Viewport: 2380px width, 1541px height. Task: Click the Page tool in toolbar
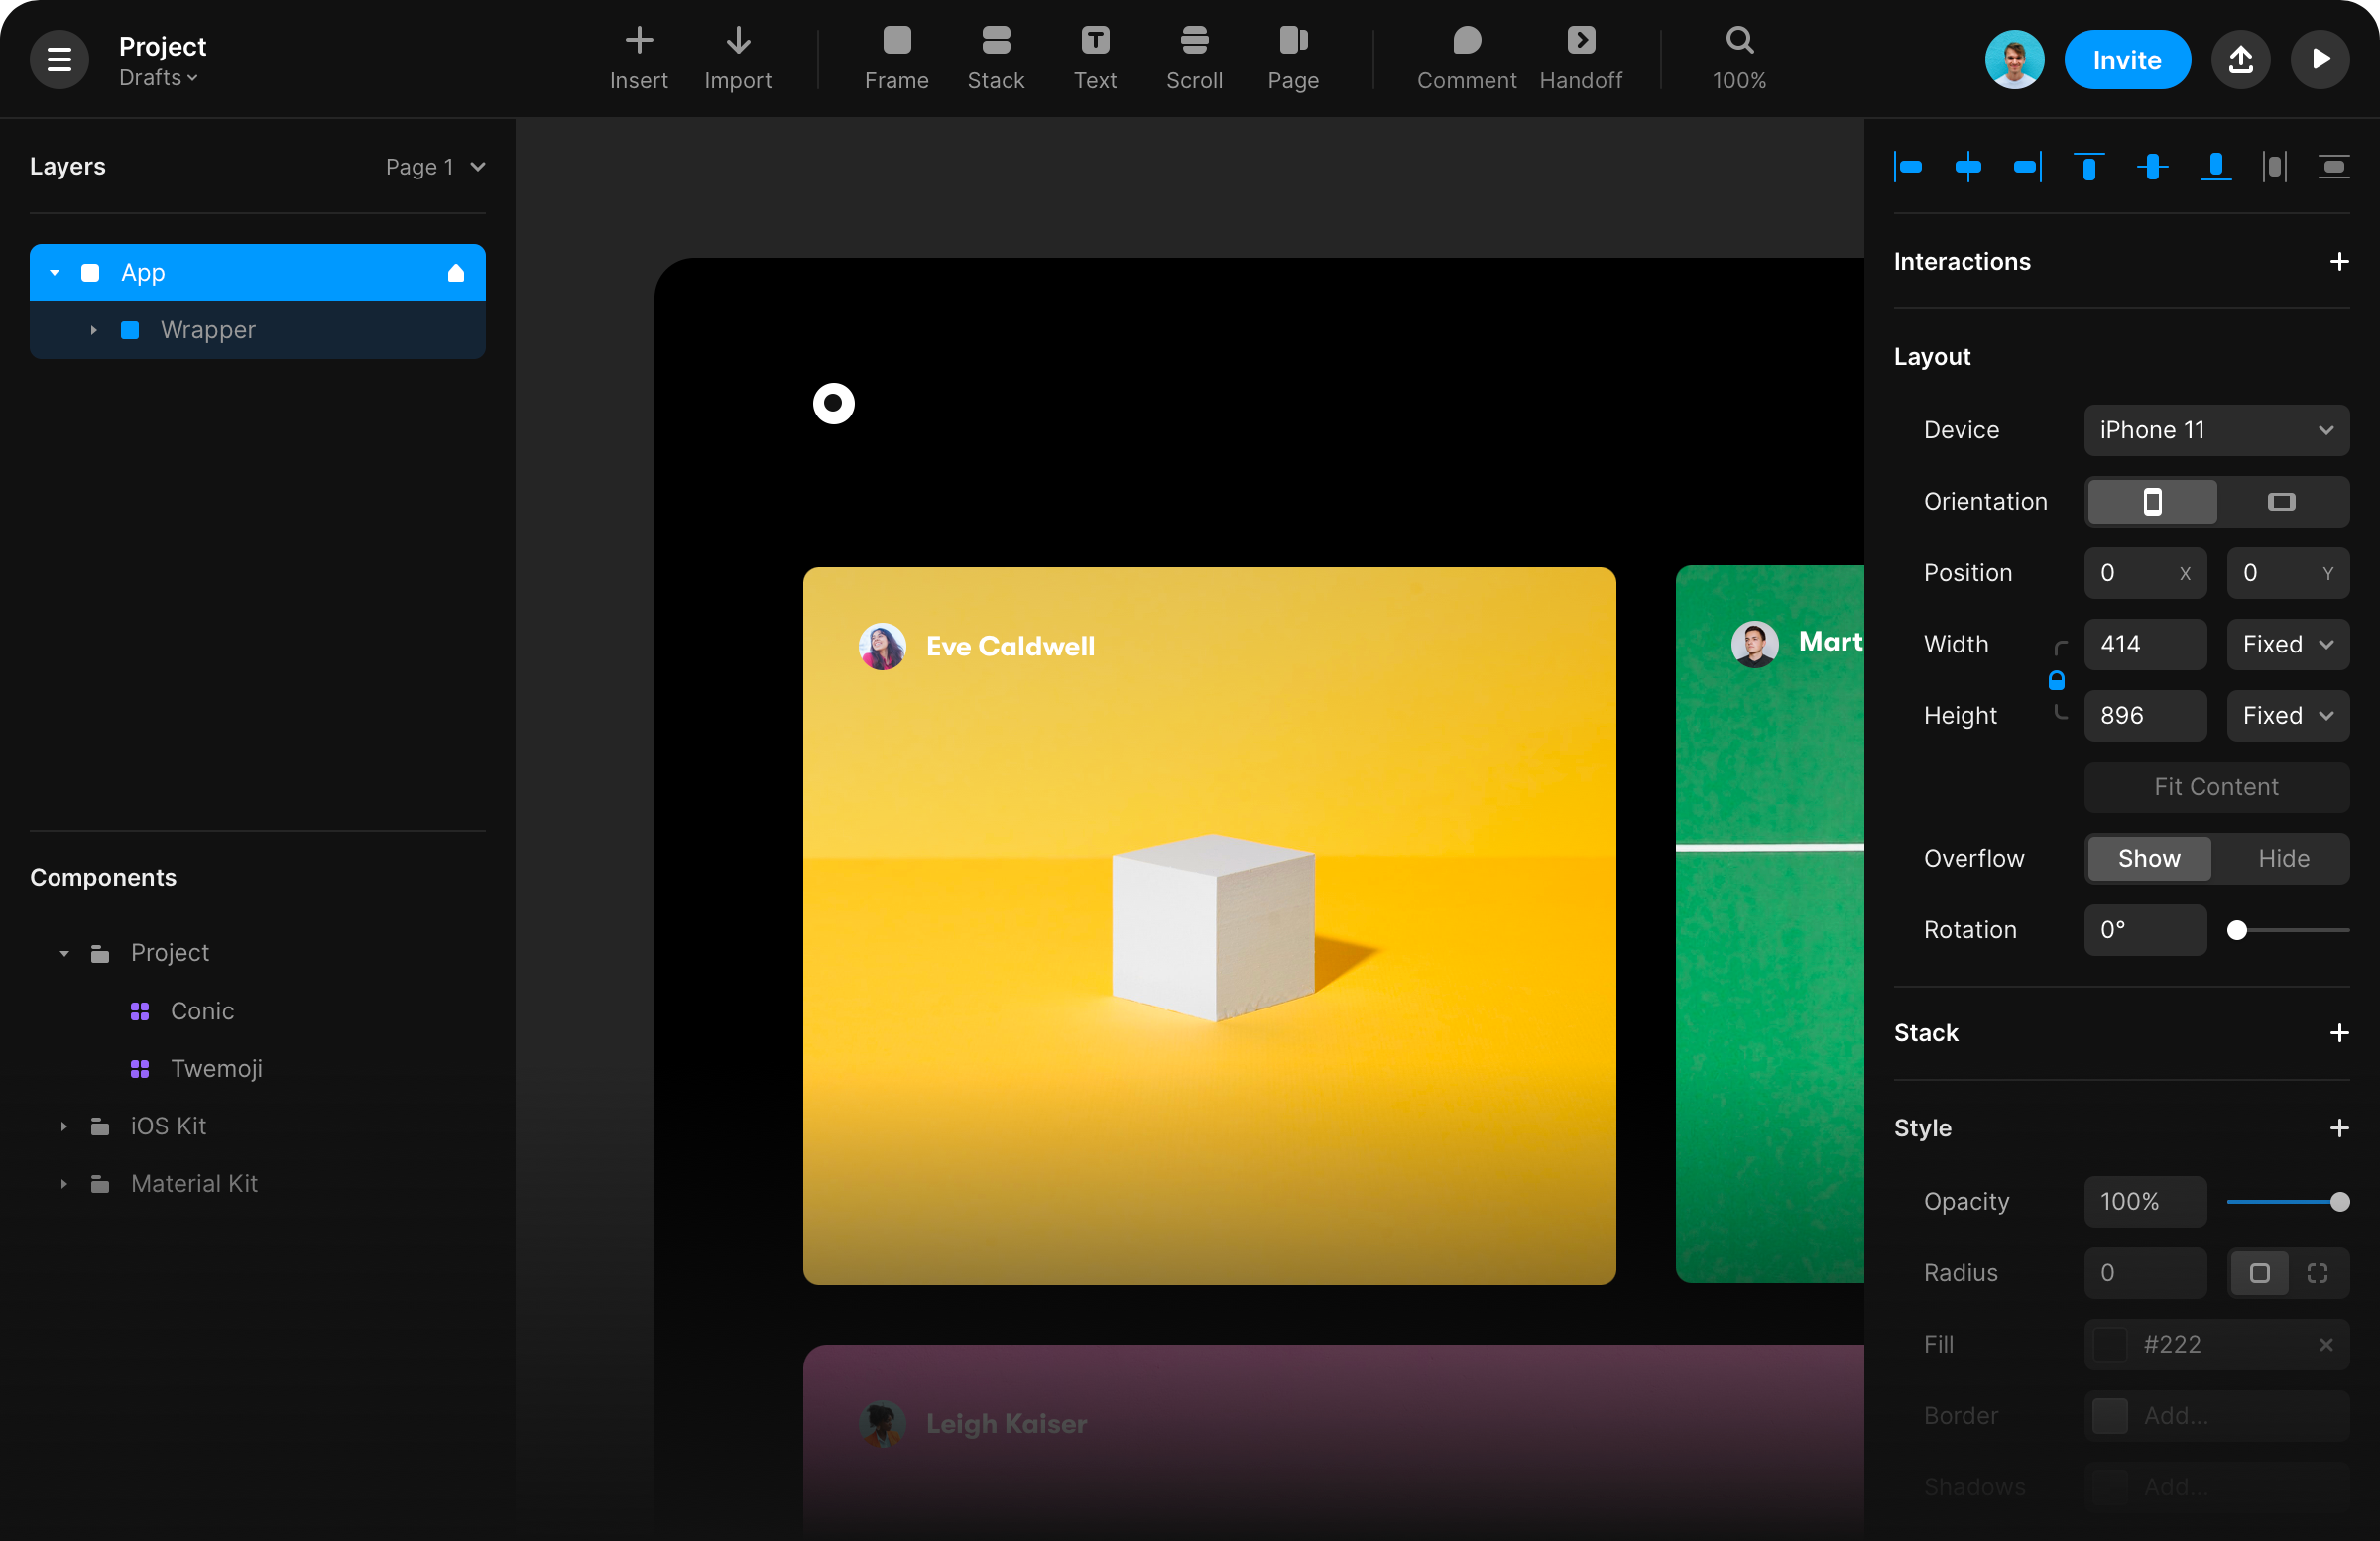[x=1292, y=59]
